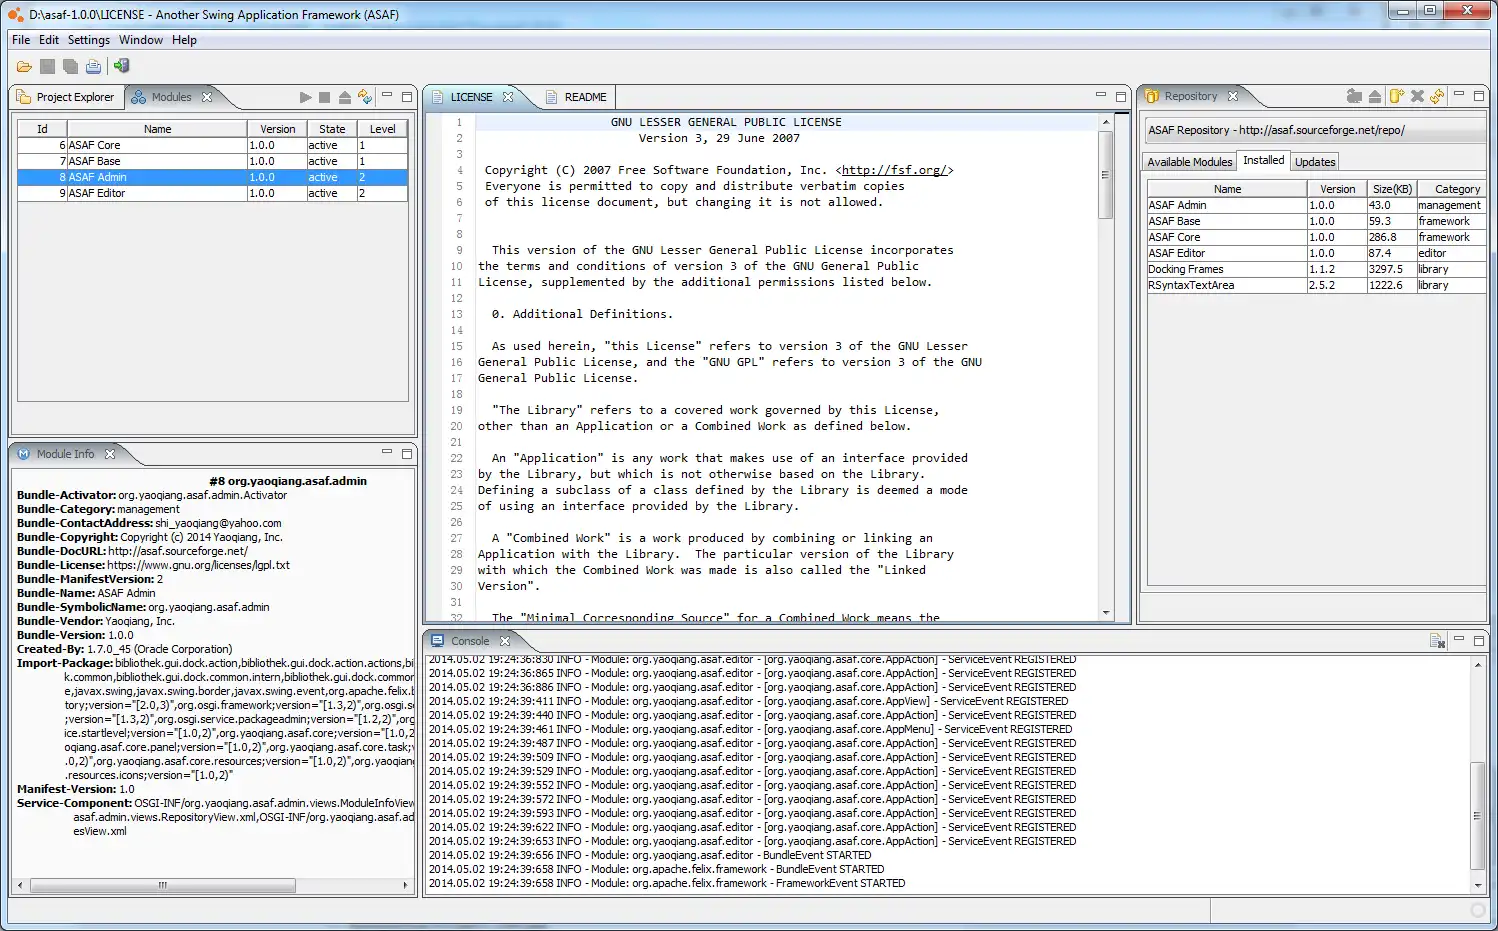Click the ASAF Repository URL field

1315,130
